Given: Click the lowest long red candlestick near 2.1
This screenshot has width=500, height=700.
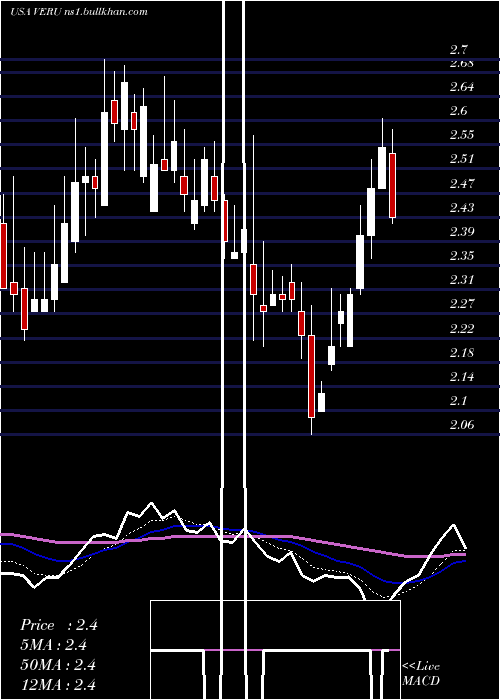Looking at the screenshot, I should [x=311, y=376].
